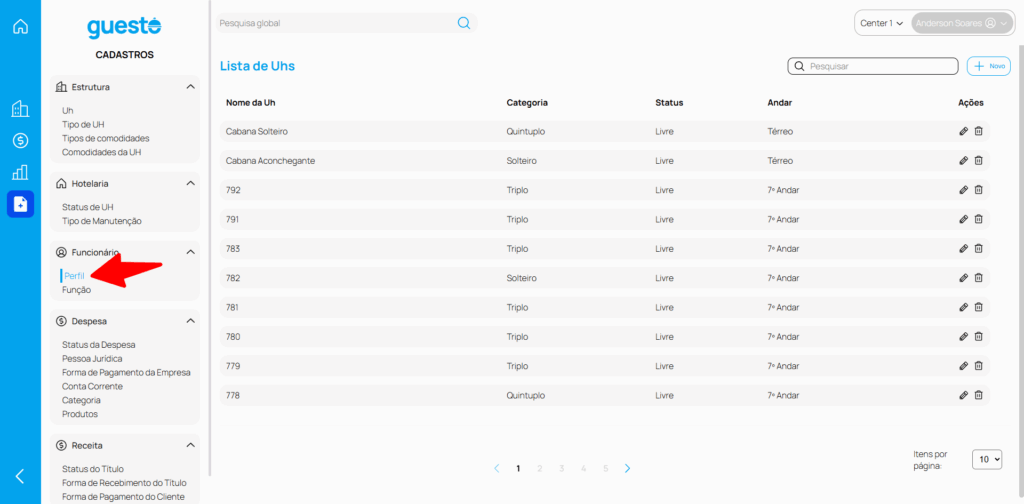Collapse the Despesa section chevron
The width and height of the screenshot is (1024, 504).
coord(190,321)
